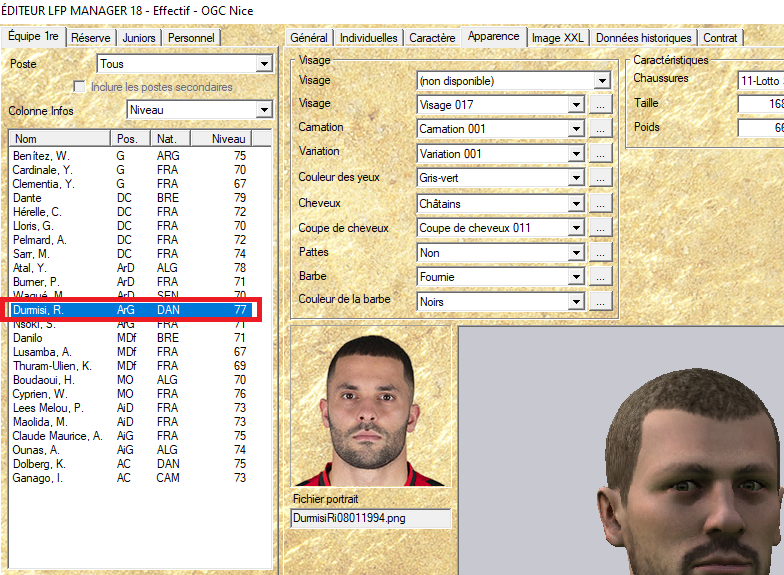
Task: Open browse button next to Coupe de cheveux 011
Action: click(600, 228)
